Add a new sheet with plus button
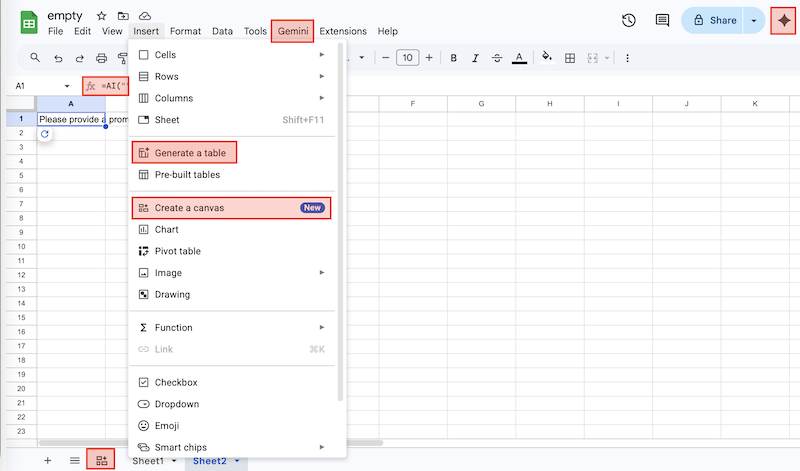 (x=47, y=461)
